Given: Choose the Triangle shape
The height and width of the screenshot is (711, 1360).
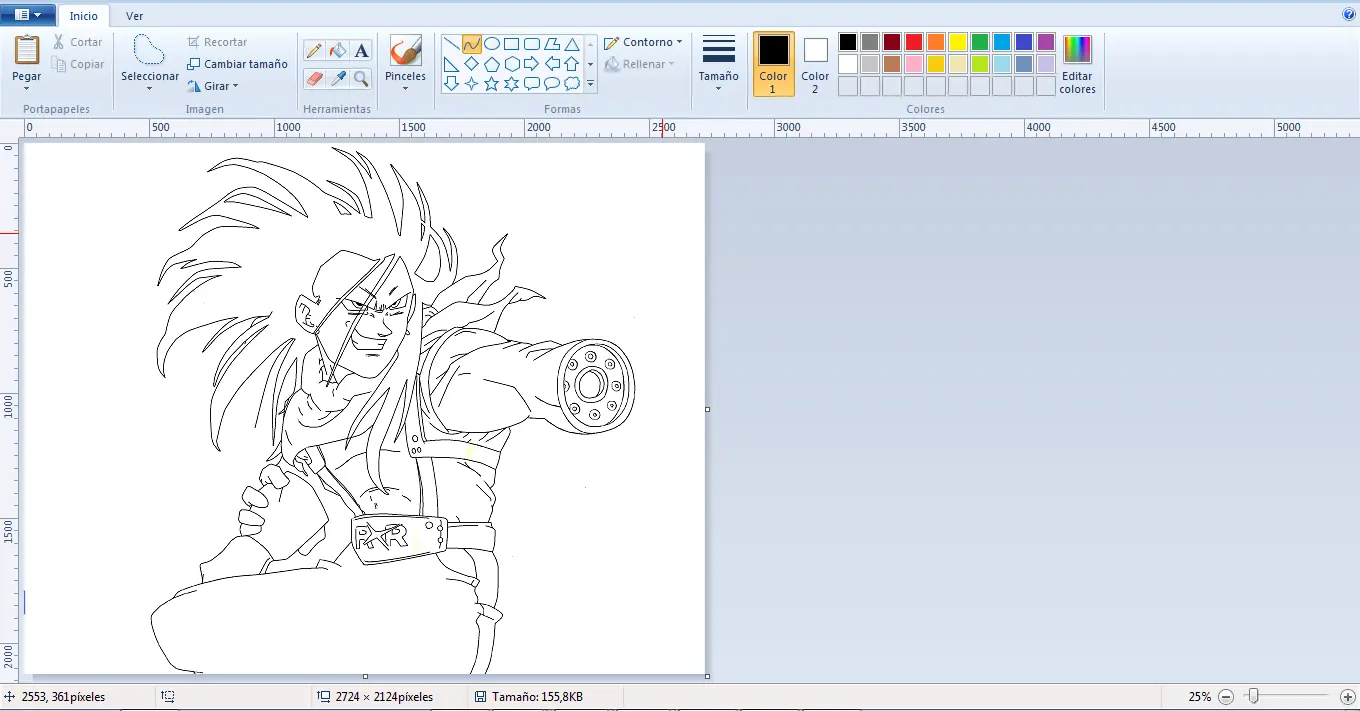Looking at the screenshot, I should (x=572, y=44).
